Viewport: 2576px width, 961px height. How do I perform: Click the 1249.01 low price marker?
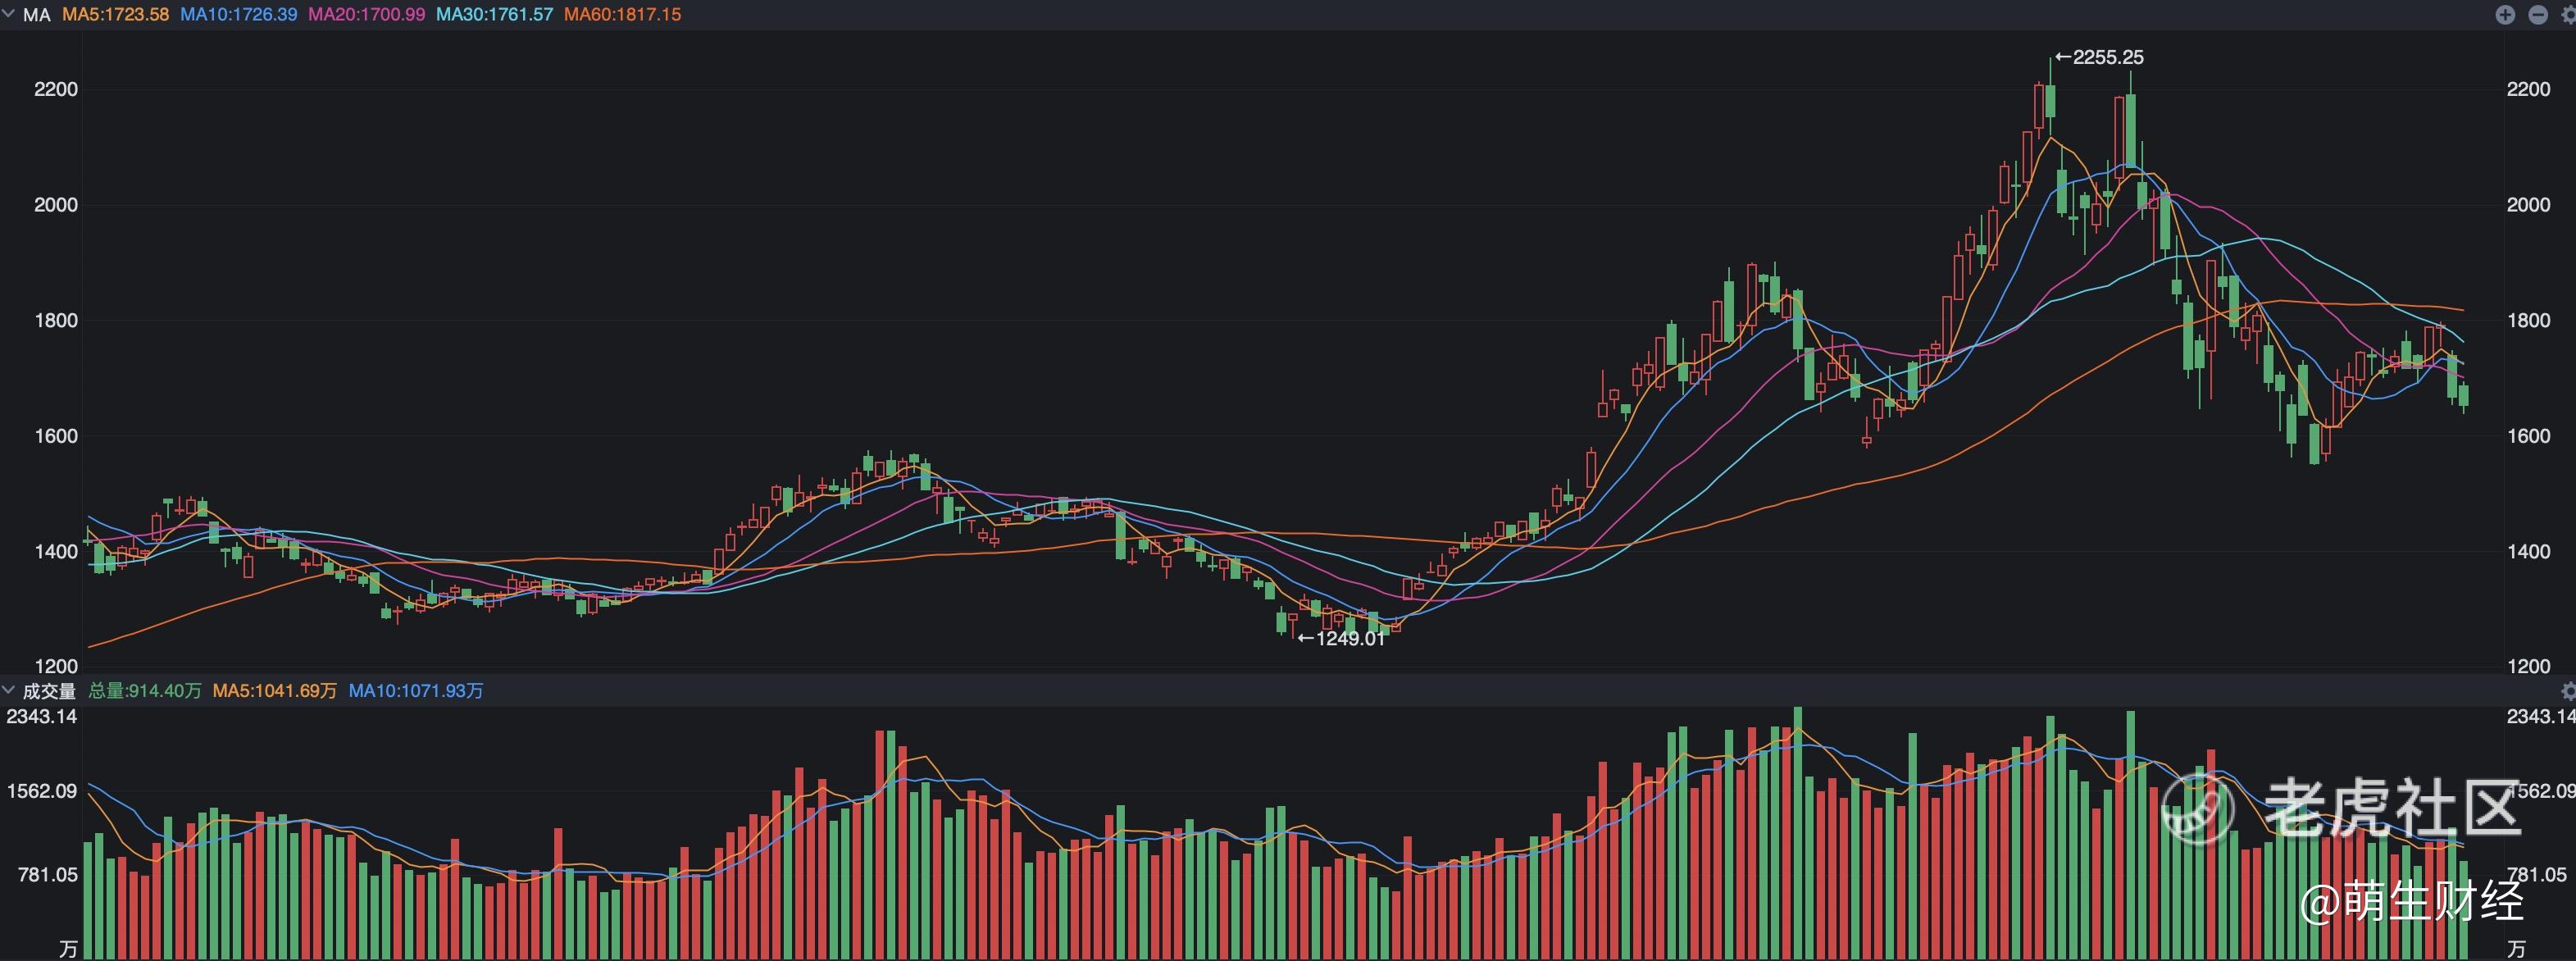coord(1341,638)
